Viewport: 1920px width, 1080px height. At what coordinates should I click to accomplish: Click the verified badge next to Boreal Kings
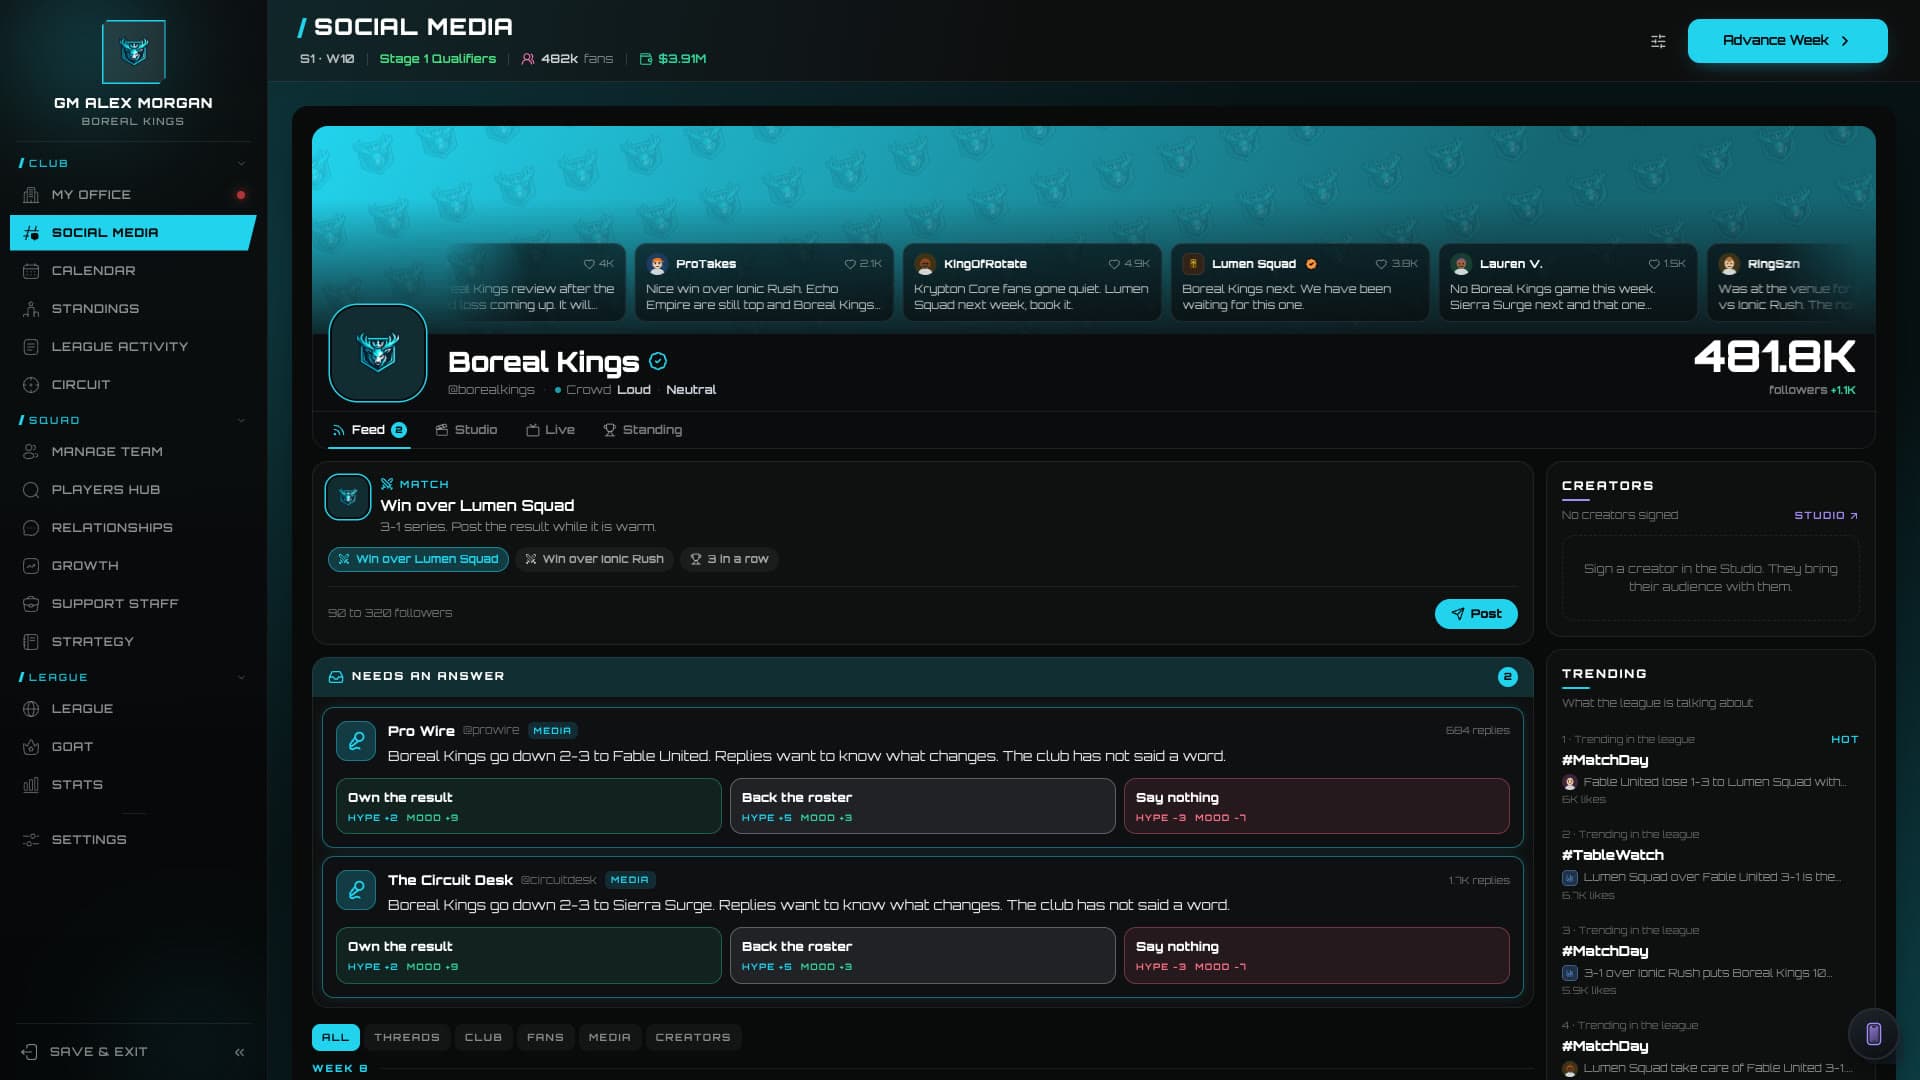pos(658,362)
